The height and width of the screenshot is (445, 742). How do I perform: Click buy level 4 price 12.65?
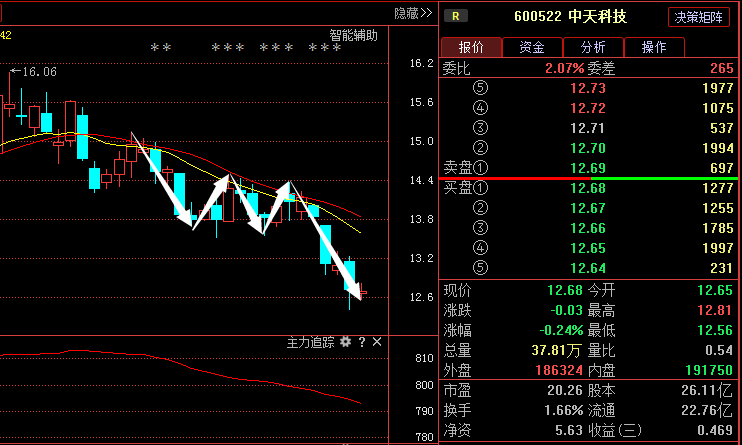(x=588, y=249)
